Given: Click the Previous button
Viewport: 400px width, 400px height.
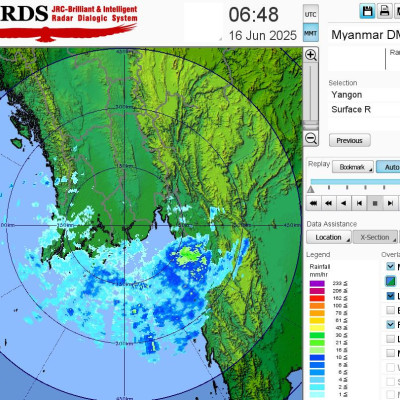Looking at the screenshot, I should [x=350, y=140].
